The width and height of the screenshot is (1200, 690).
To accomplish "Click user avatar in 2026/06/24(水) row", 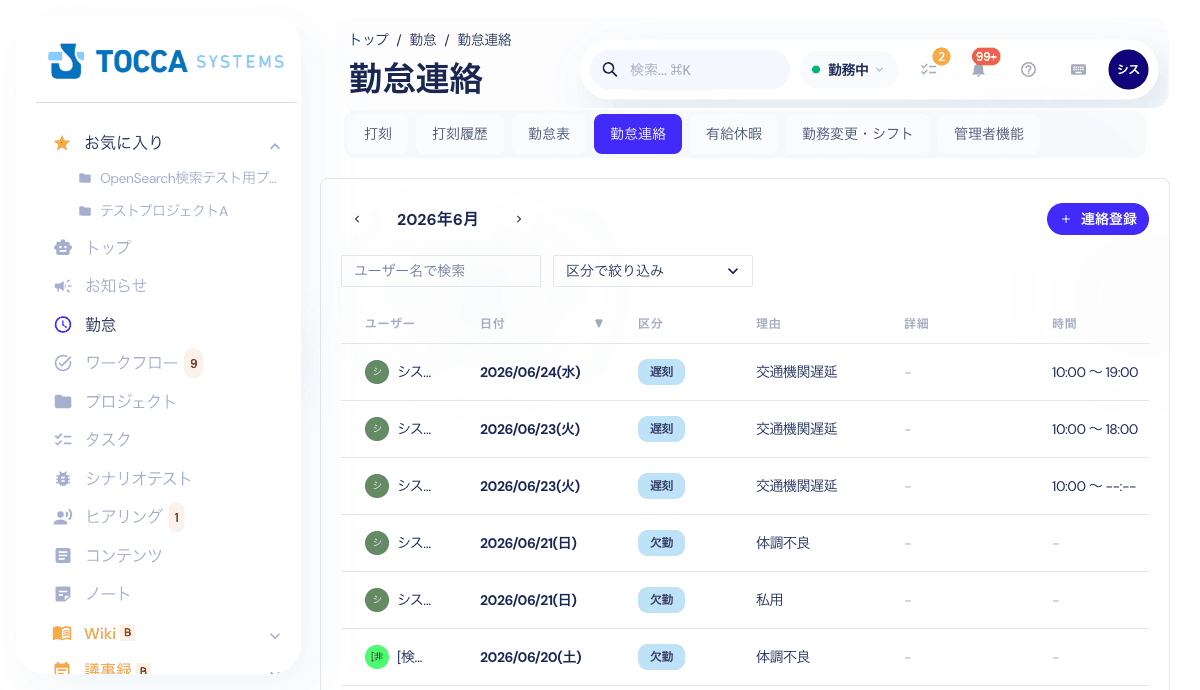I will click(x=376, y=372).
